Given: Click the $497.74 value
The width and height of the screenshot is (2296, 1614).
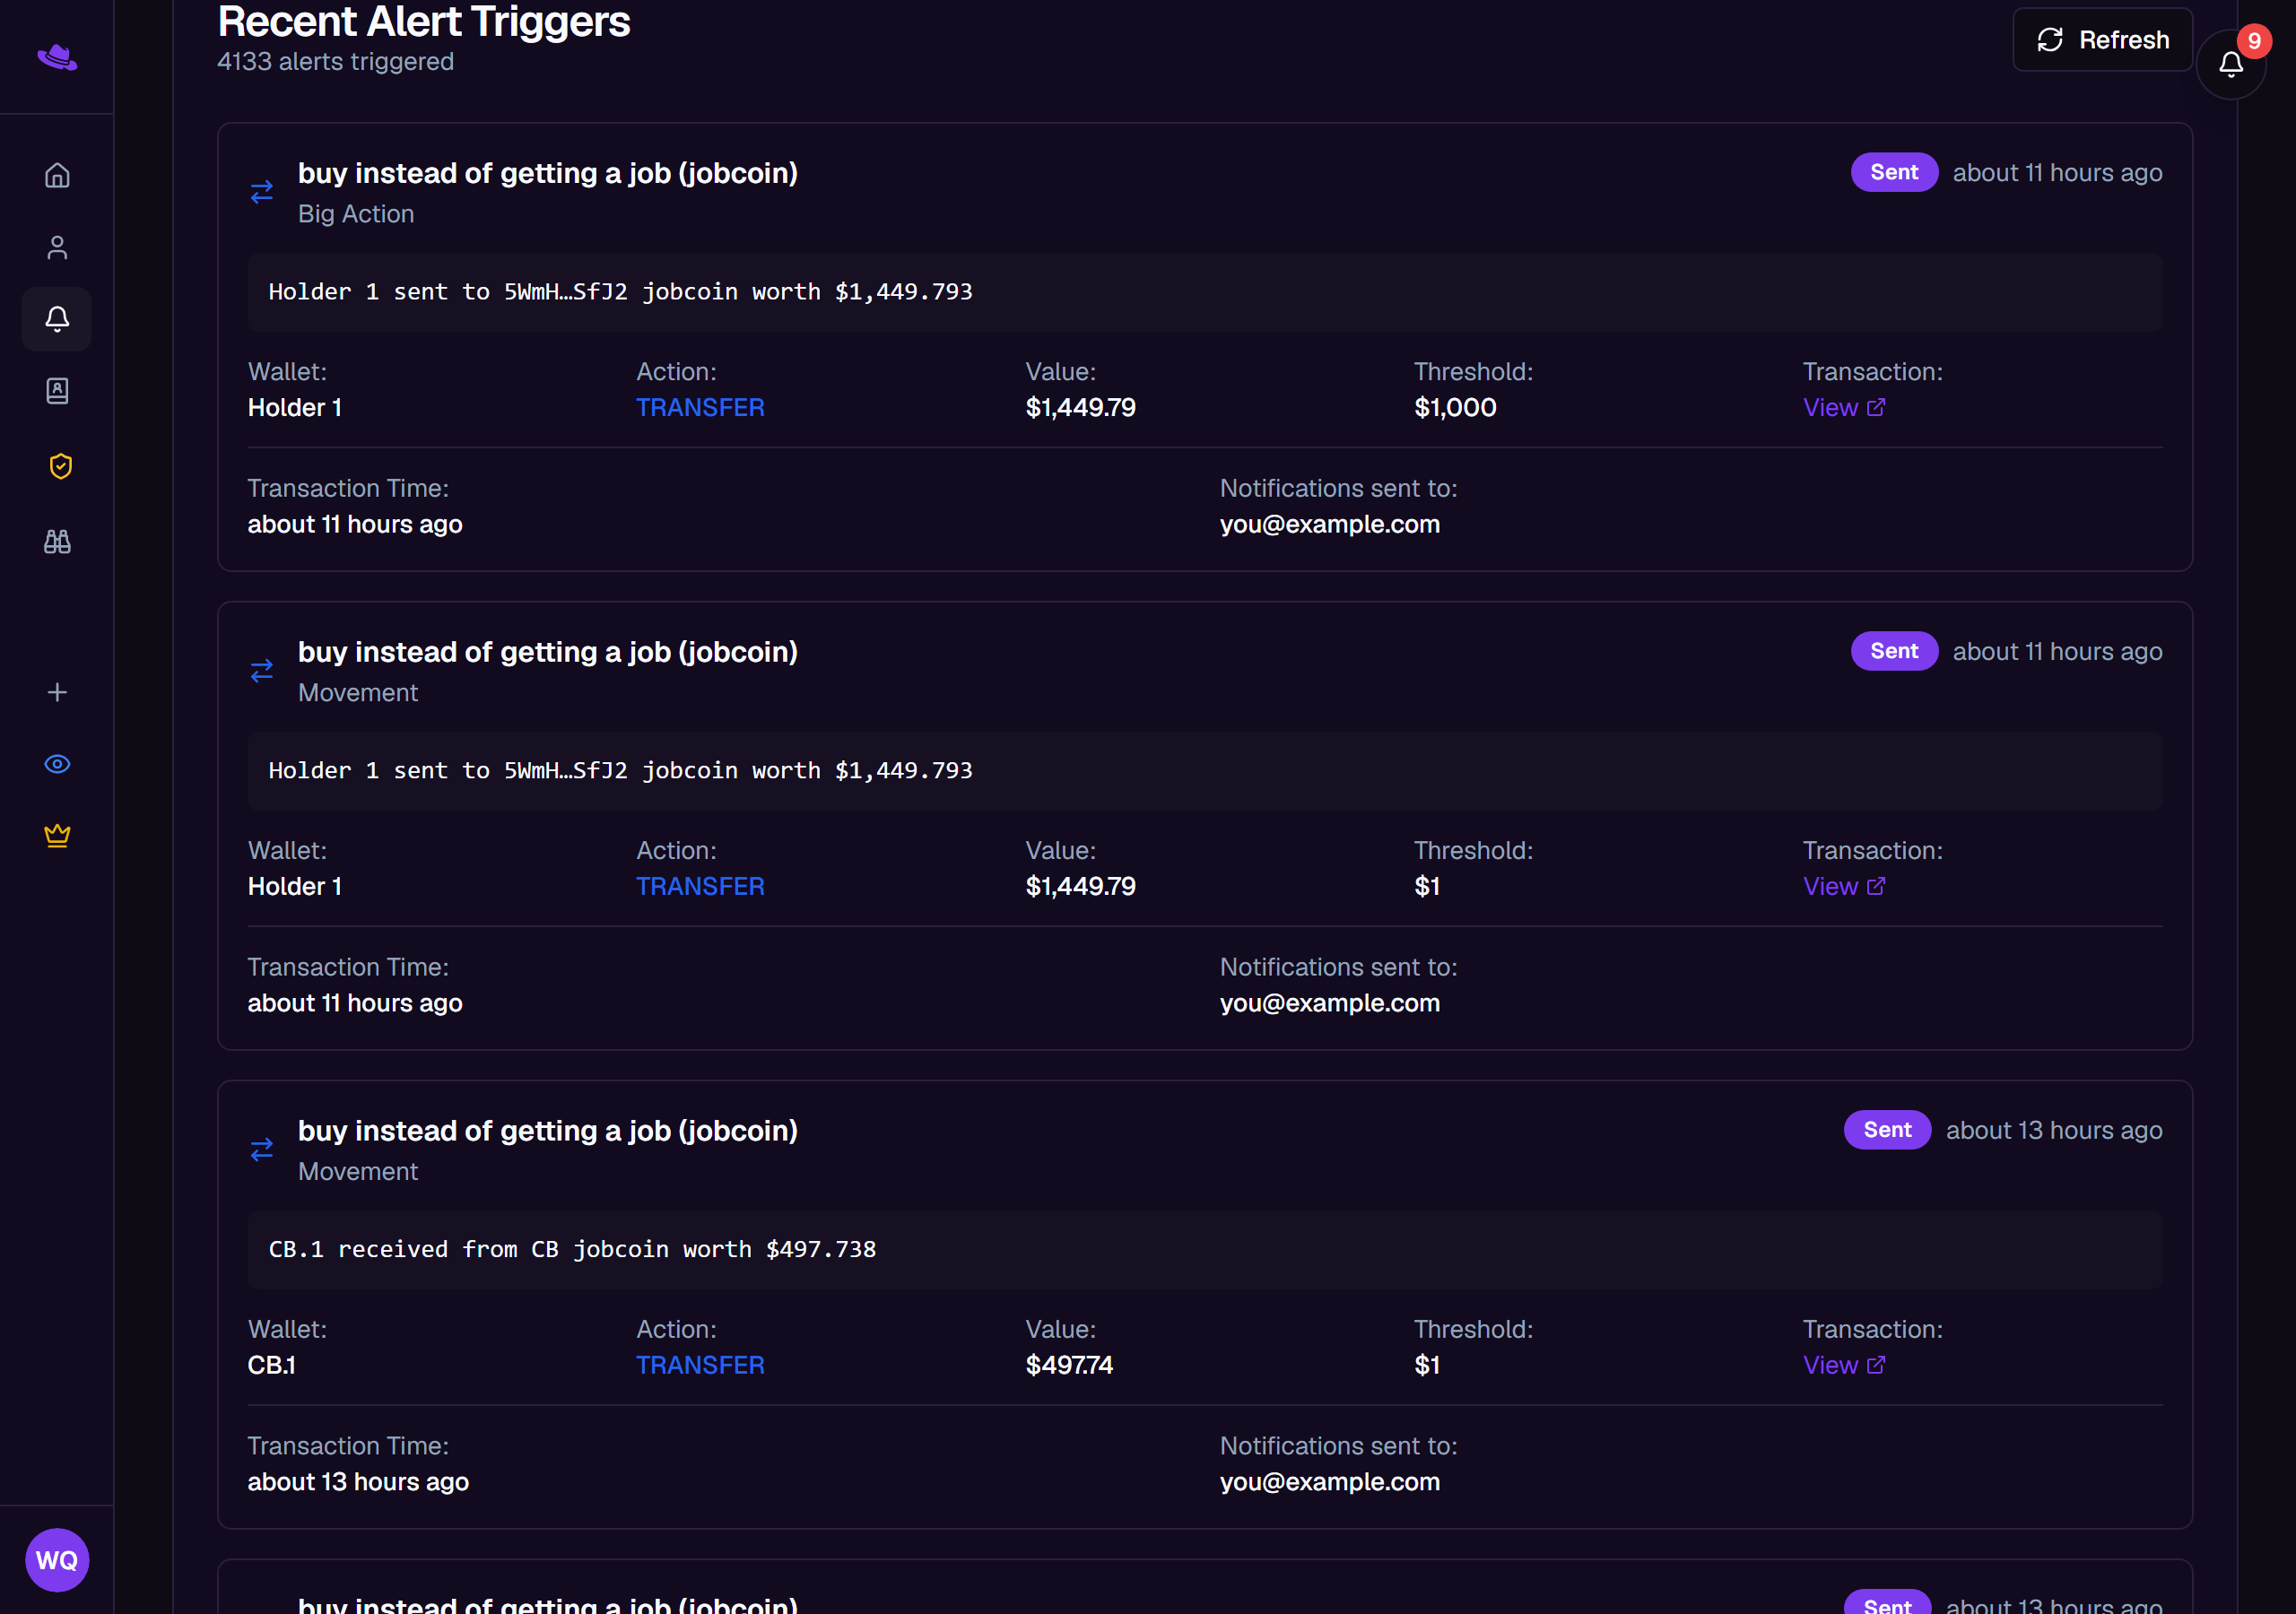Looking at the screenshot, I should 1069,1365.
